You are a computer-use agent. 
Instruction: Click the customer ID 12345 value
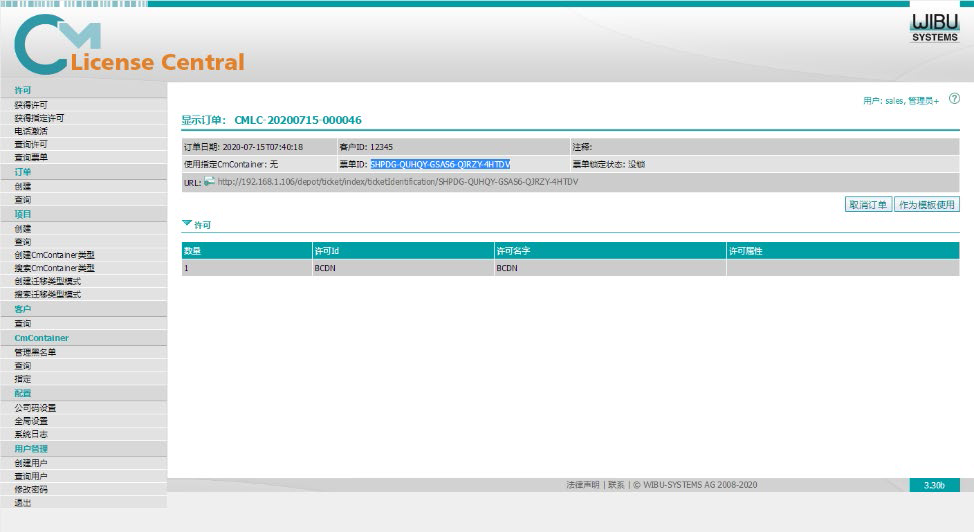(381, 147)
